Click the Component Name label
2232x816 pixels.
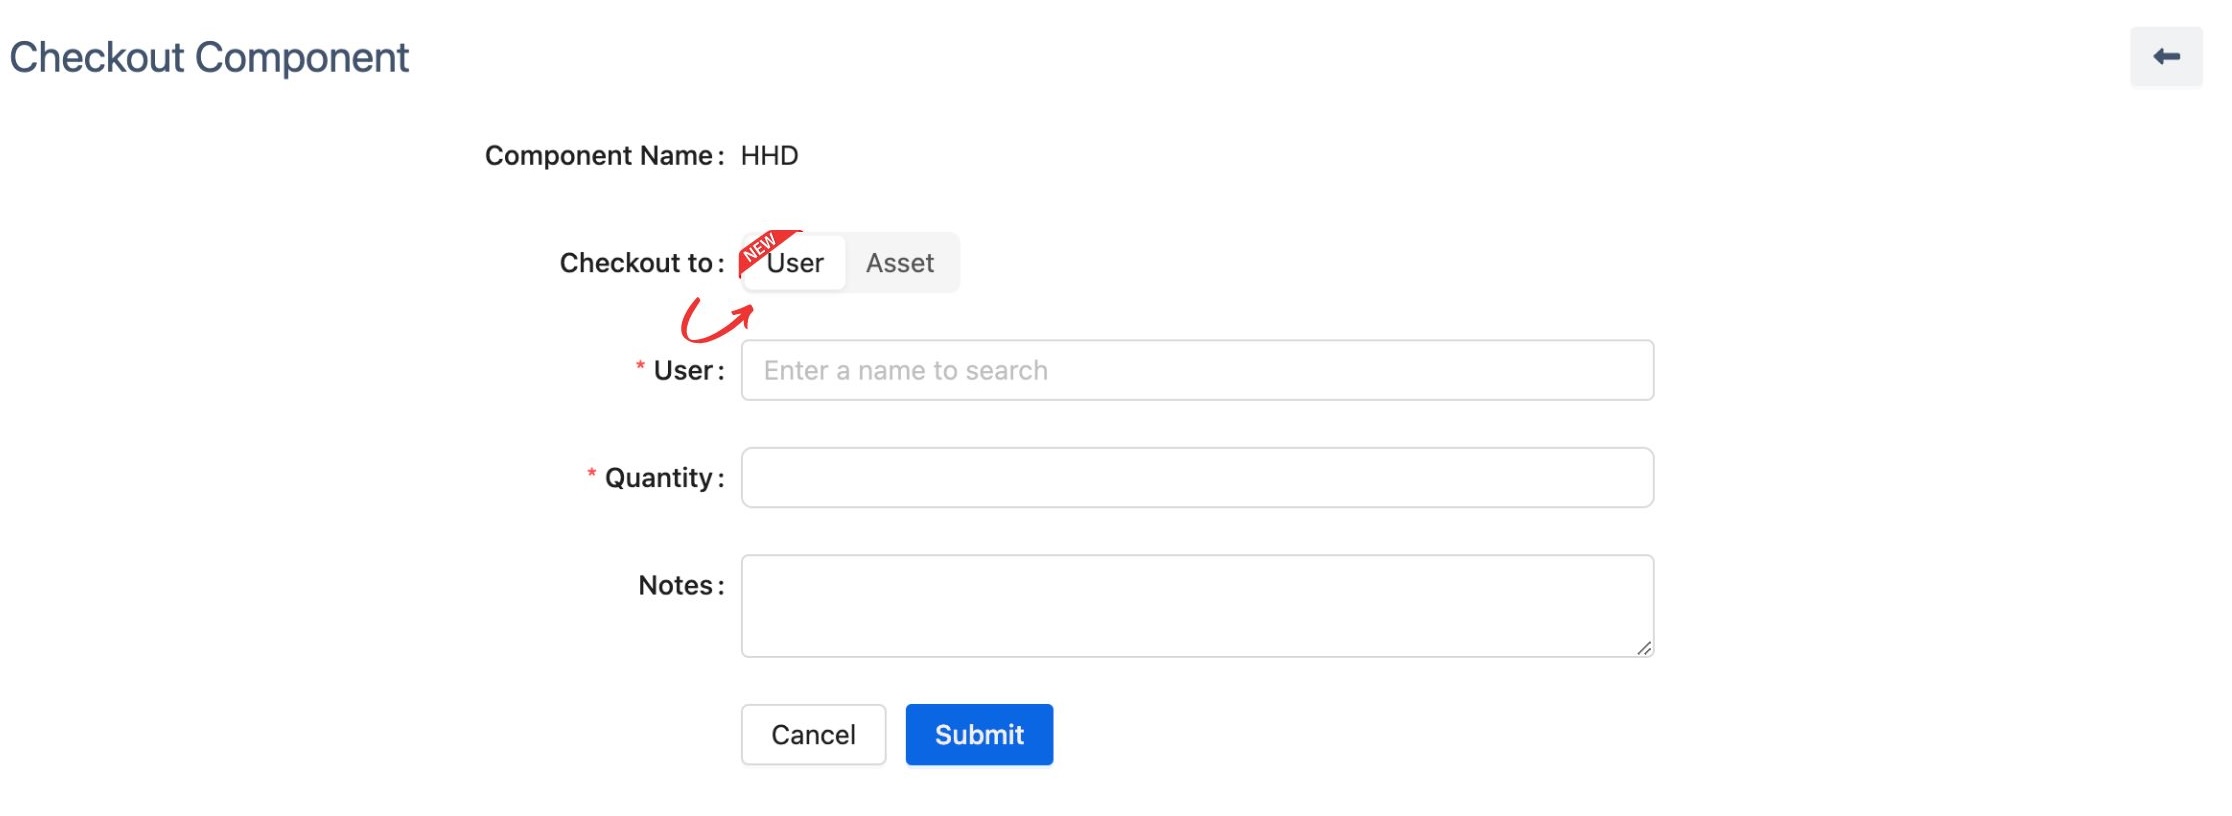600,156
